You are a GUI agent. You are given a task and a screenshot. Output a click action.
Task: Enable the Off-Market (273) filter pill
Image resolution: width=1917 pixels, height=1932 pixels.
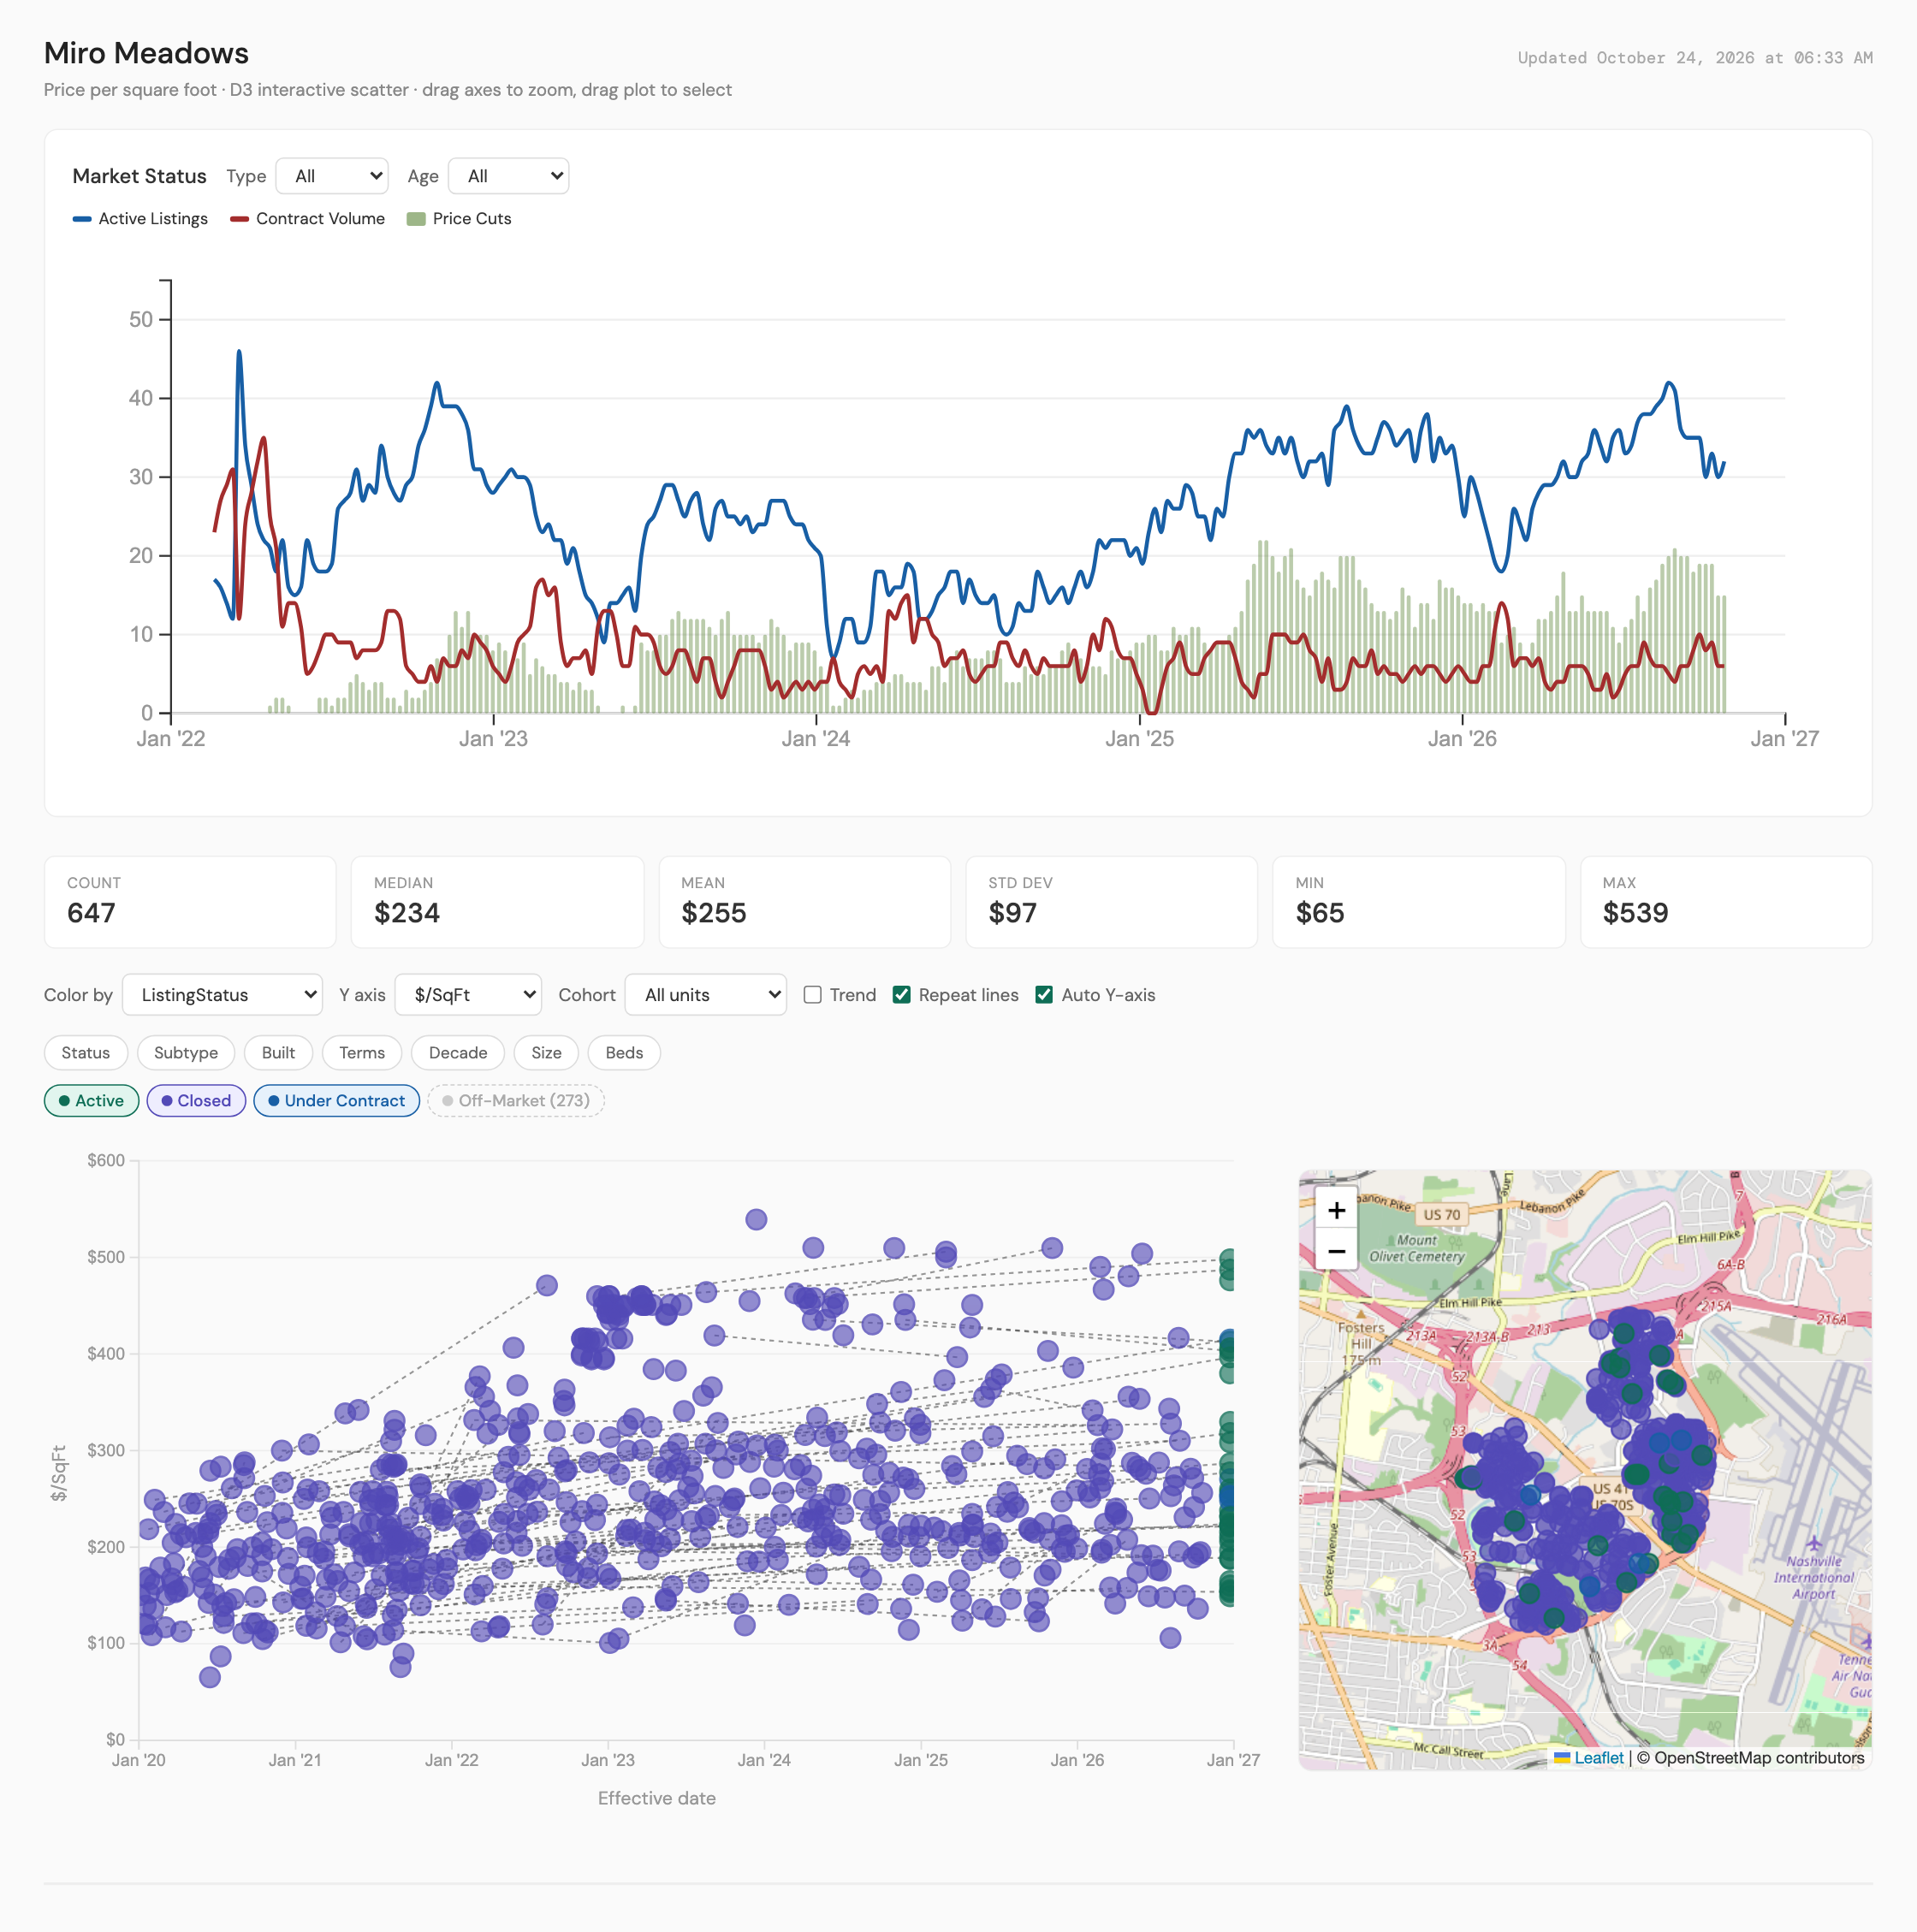(x=516, y=1100)
